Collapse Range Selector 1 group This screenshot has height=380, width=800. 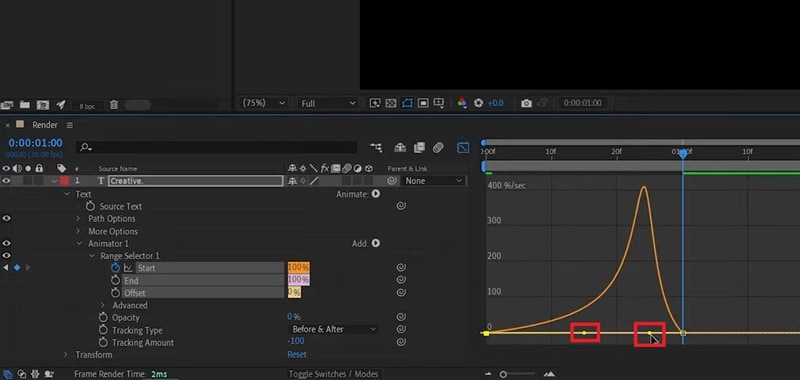pyautogui.click(x=92, y=256)
